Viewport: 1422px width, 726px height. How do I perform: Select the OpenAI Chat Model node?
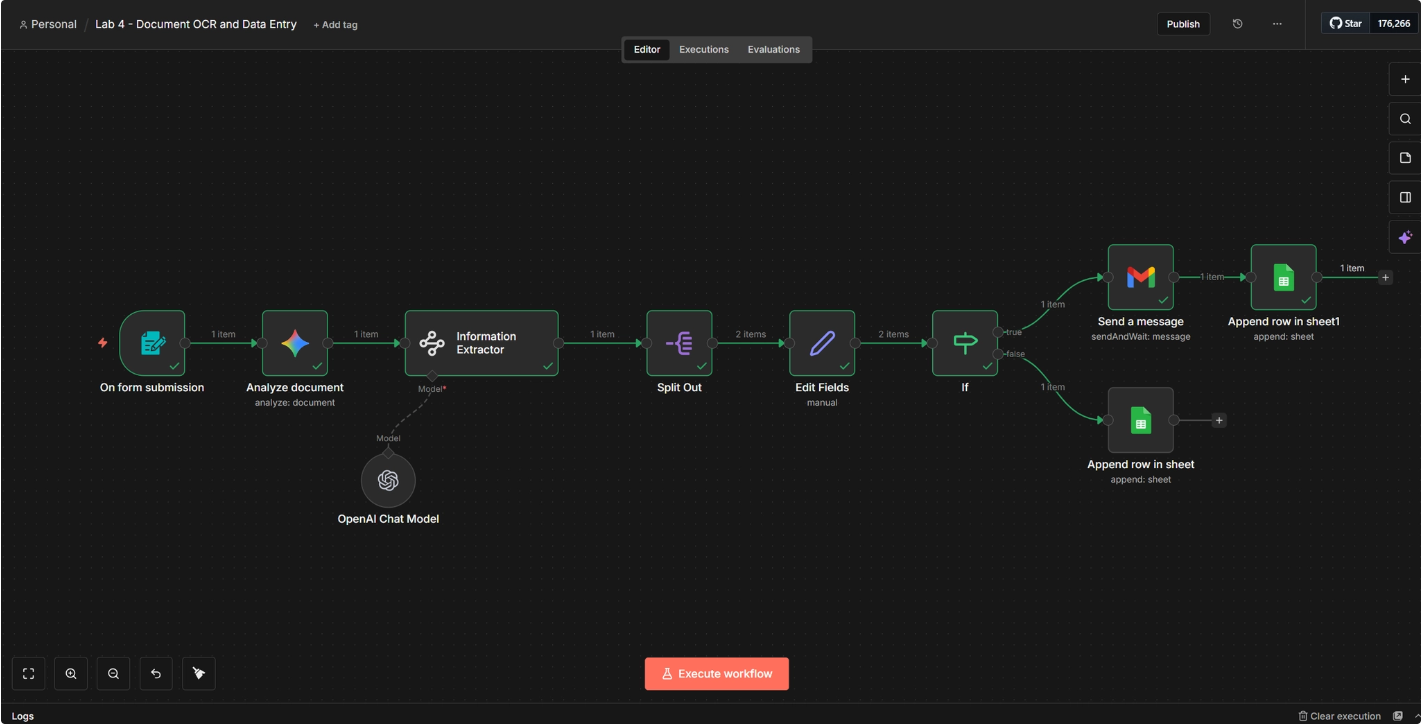[x=389, y=480]
